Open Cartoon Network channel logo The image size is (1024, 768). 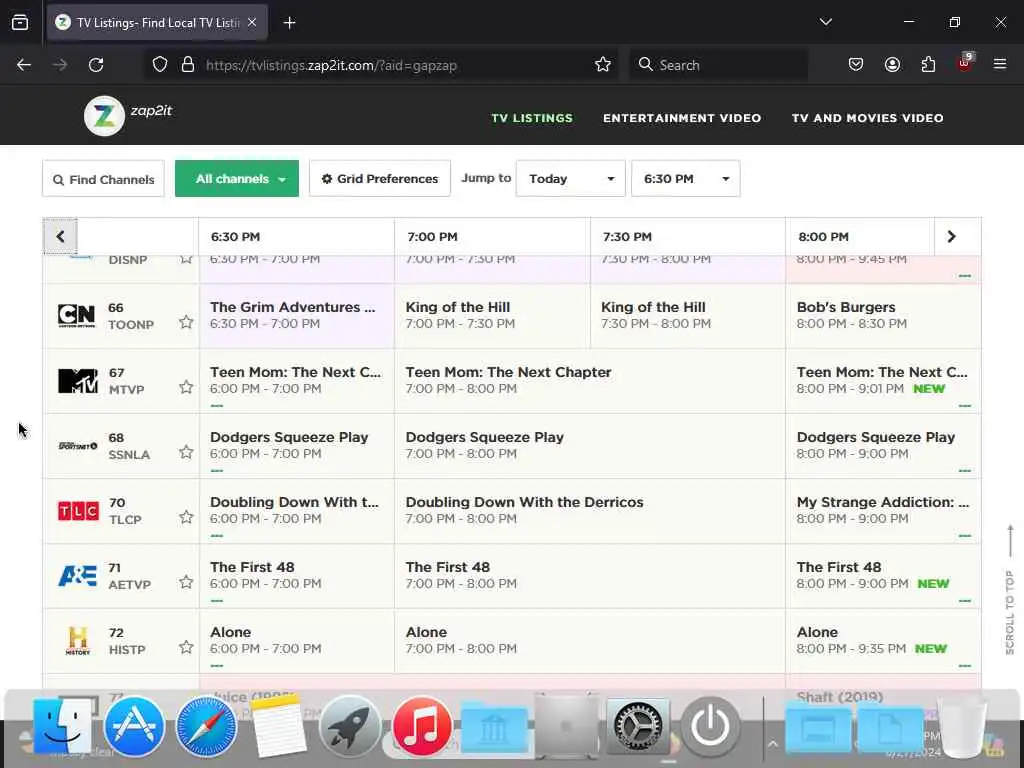(x=76, y=315)
